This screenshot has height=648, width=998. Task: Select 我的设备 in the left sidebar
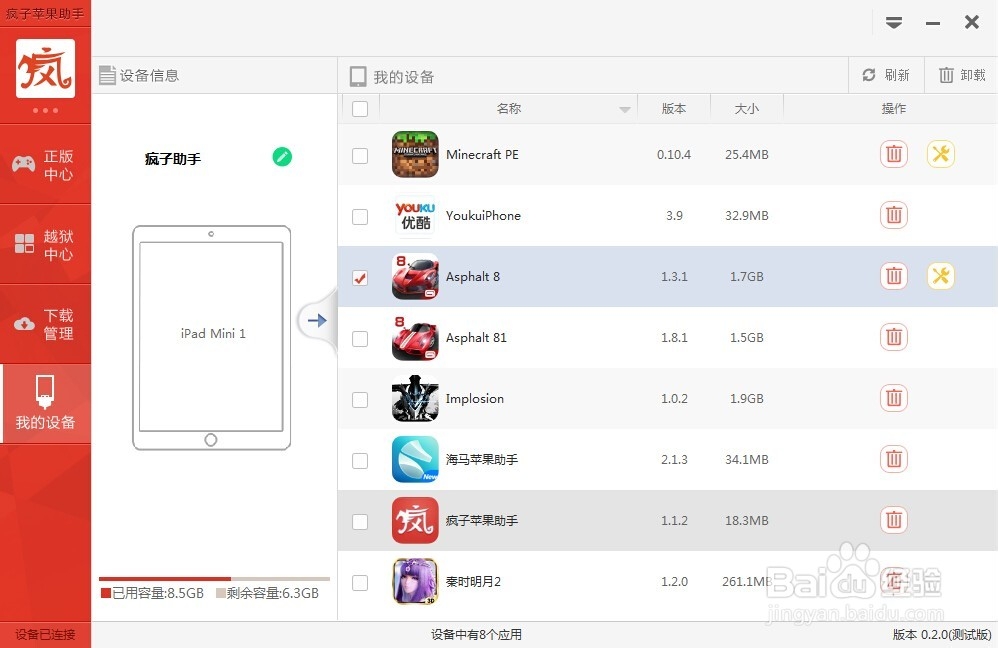pos(46,403)
